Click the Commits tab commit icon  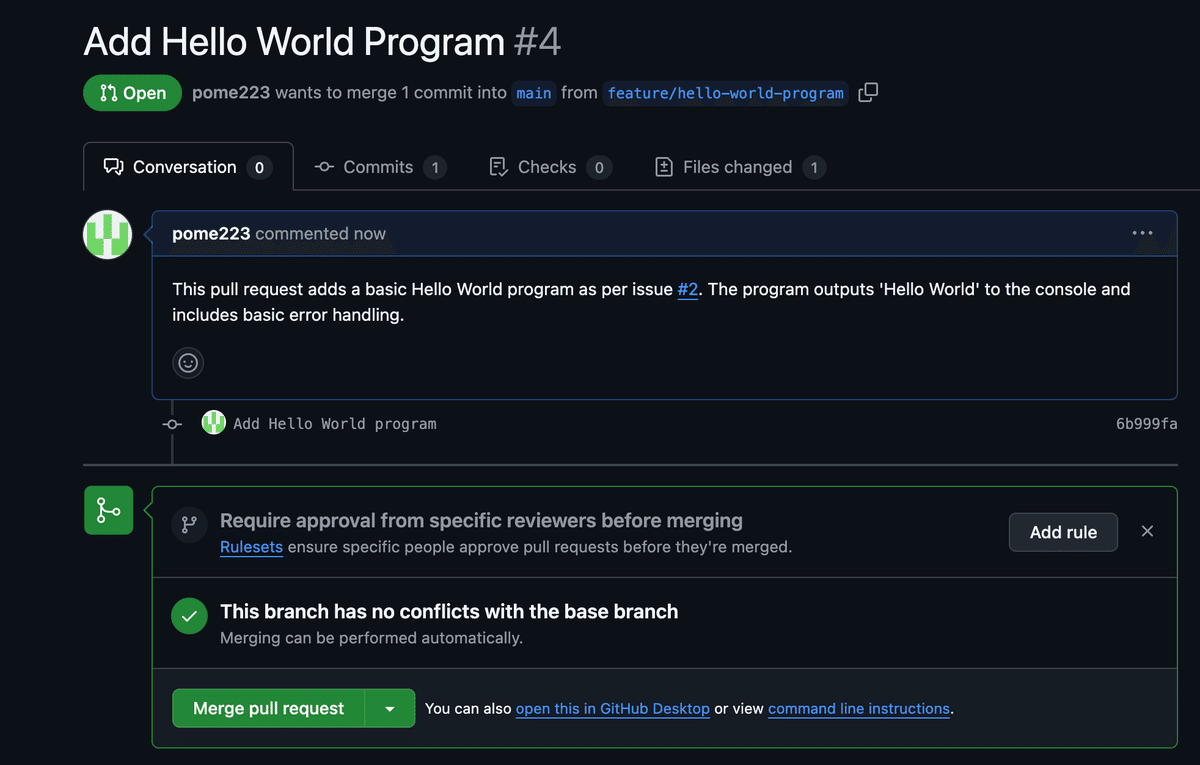[324, 167]
